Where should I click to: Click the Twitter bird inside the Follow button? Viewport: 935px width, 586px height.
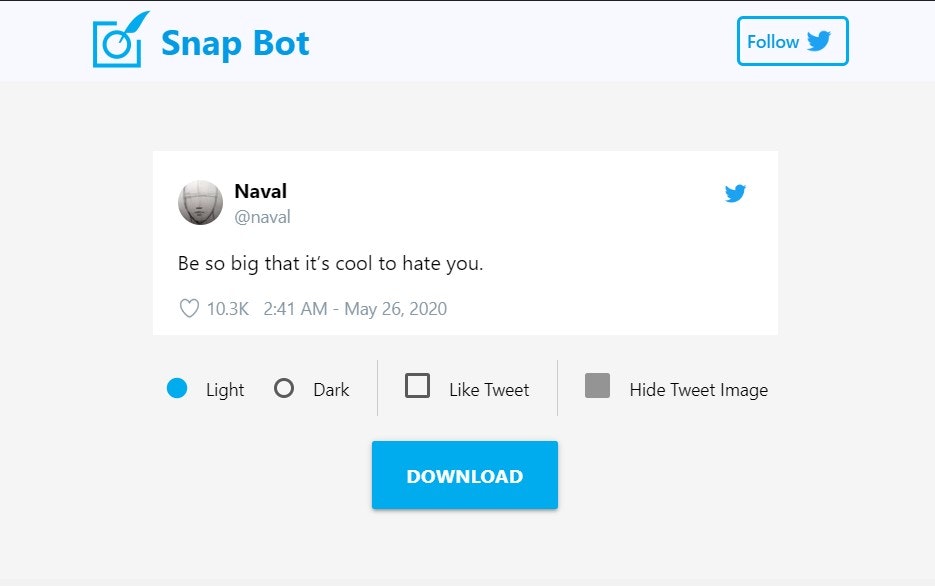819,41
